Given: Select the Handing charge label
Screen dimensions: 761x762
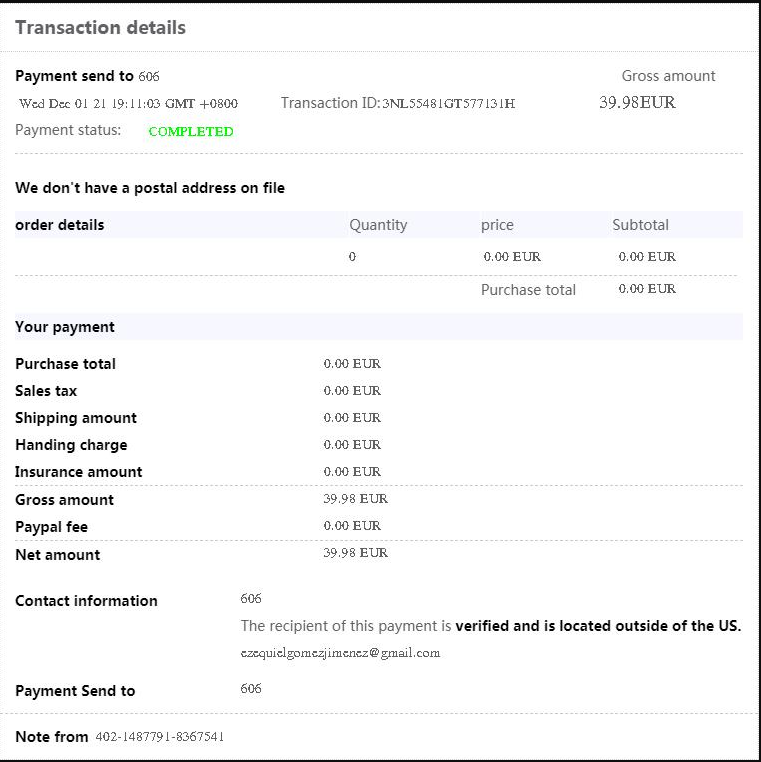Looking at the screenshot, I should pyautogui.click(x=71, y=445).
